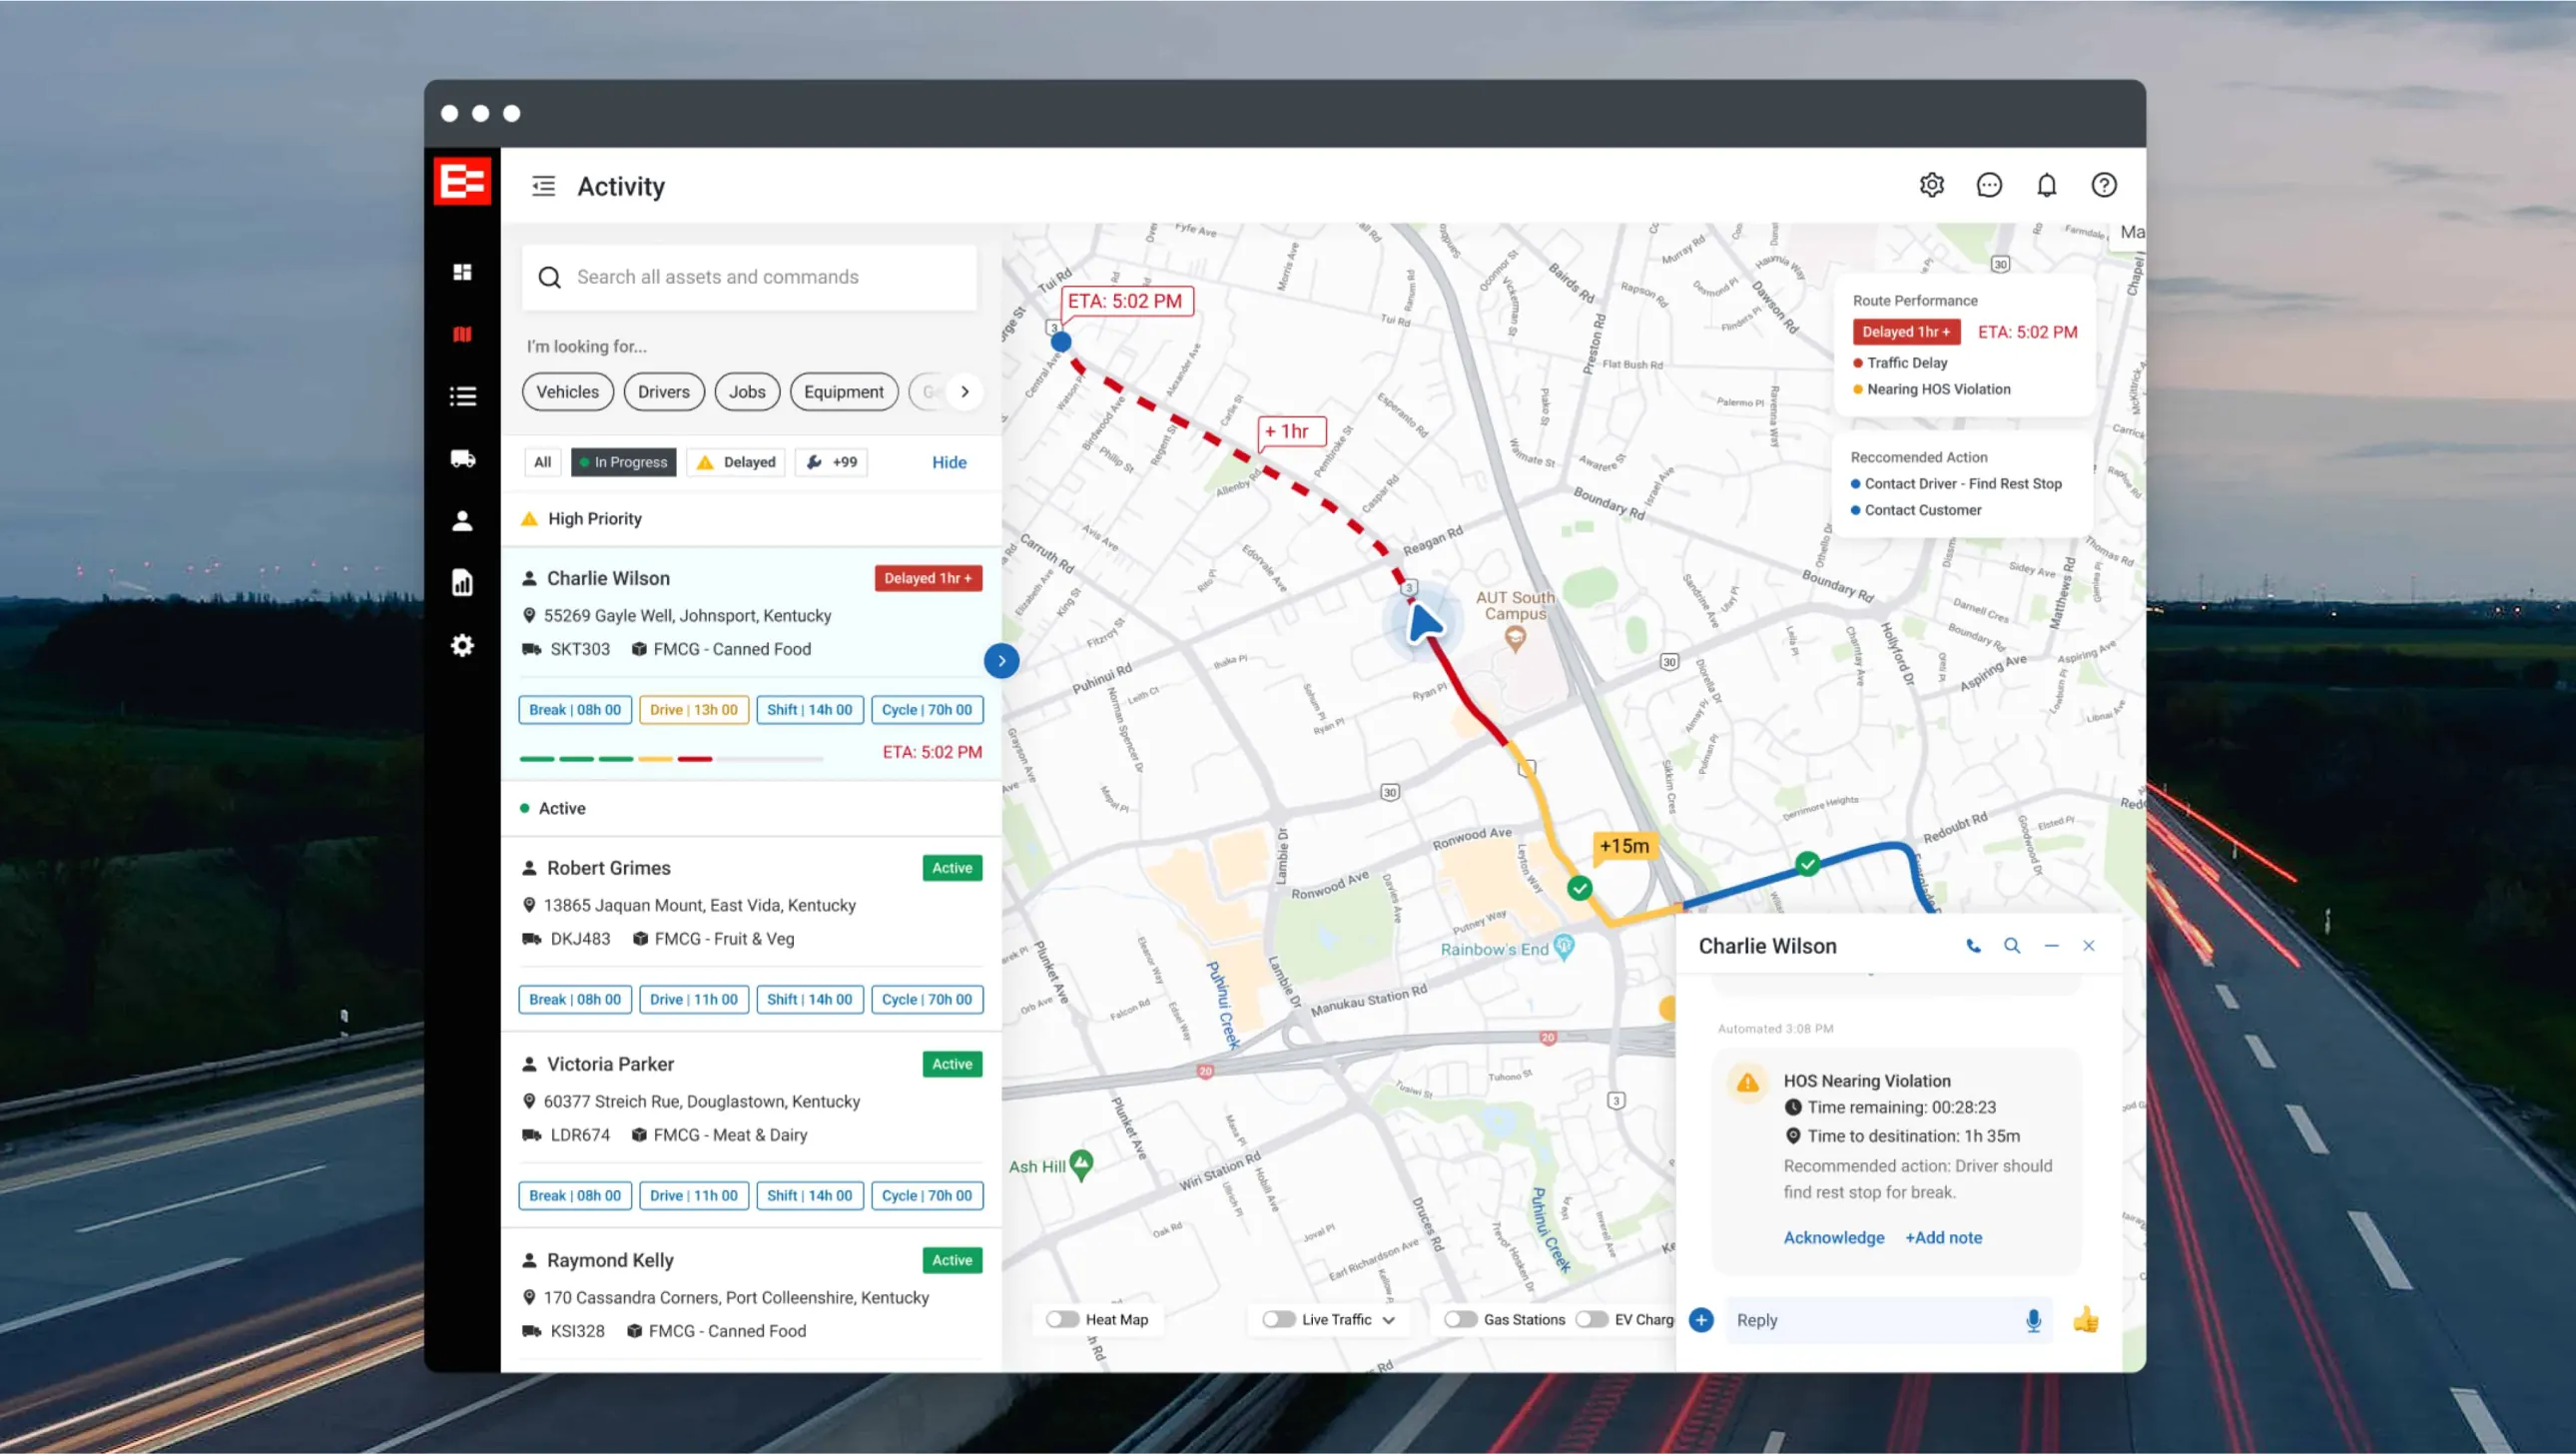Click the blue destination dot under ETA label

click(1061, 342)
